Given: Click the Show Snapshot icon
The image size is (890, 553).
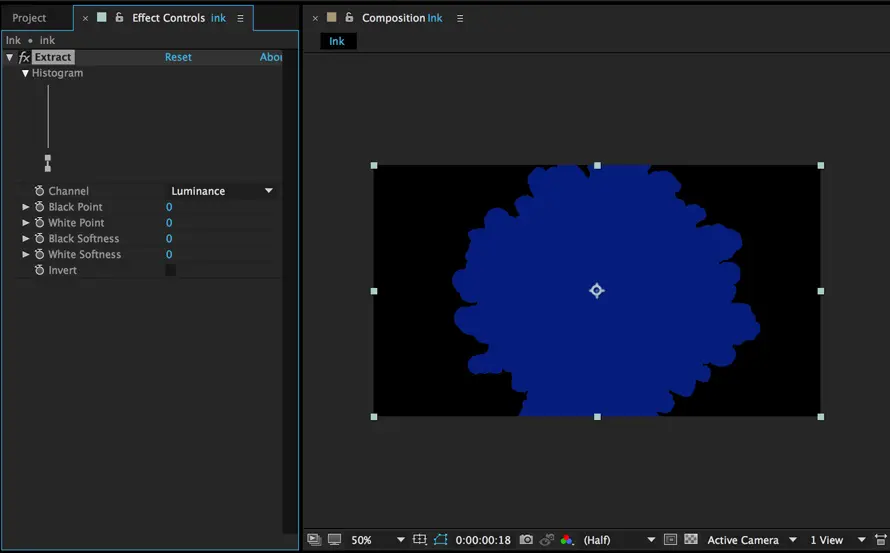Looking at the screenshot, I should click(x=547, y=539).
